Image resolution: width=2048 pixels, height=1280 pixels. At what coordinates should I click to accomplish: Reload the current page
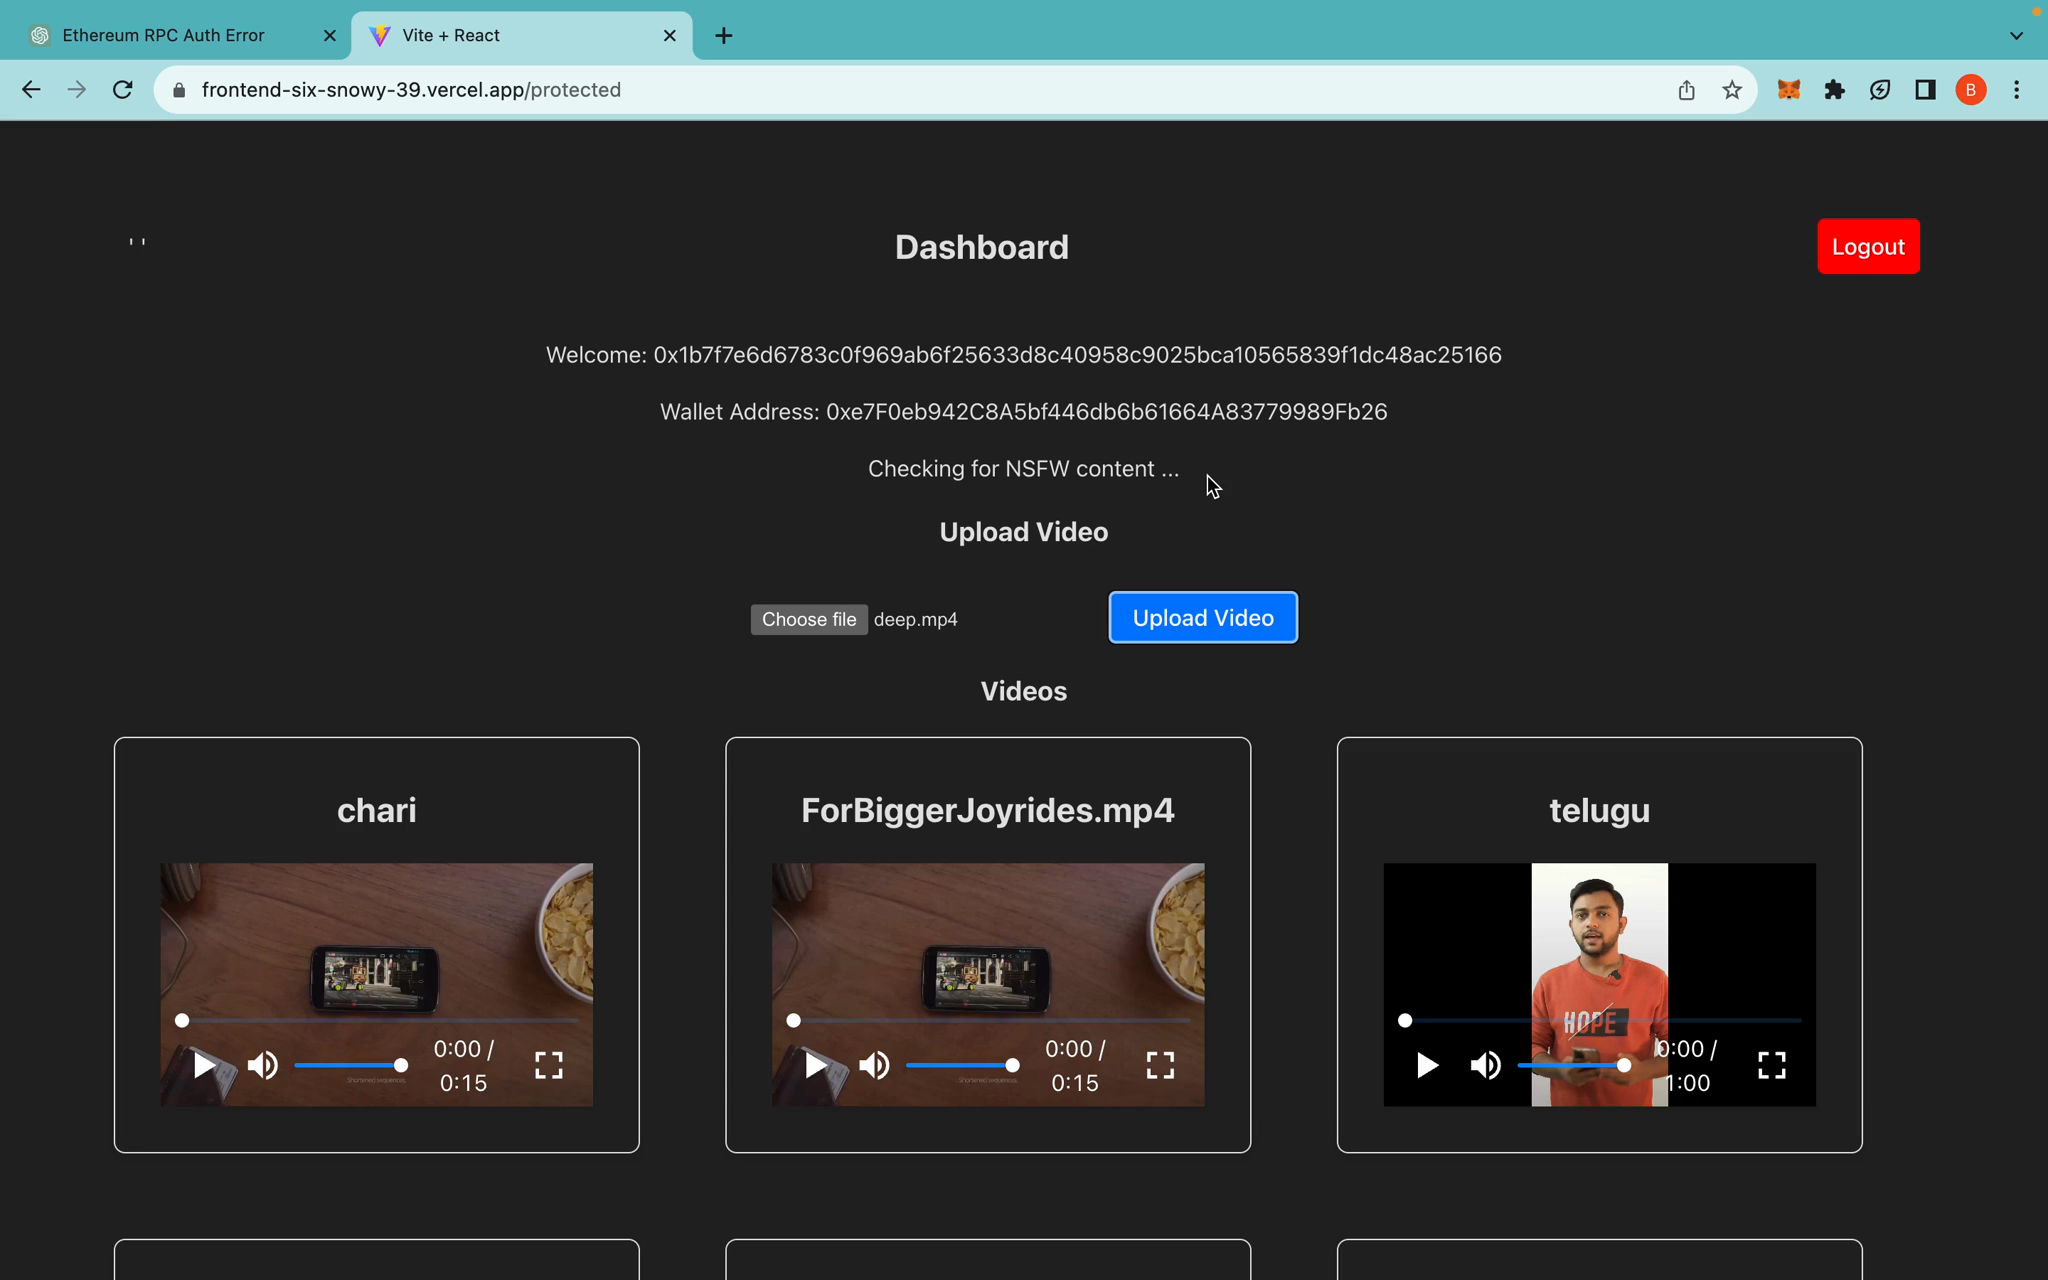[x=123, y=90]
